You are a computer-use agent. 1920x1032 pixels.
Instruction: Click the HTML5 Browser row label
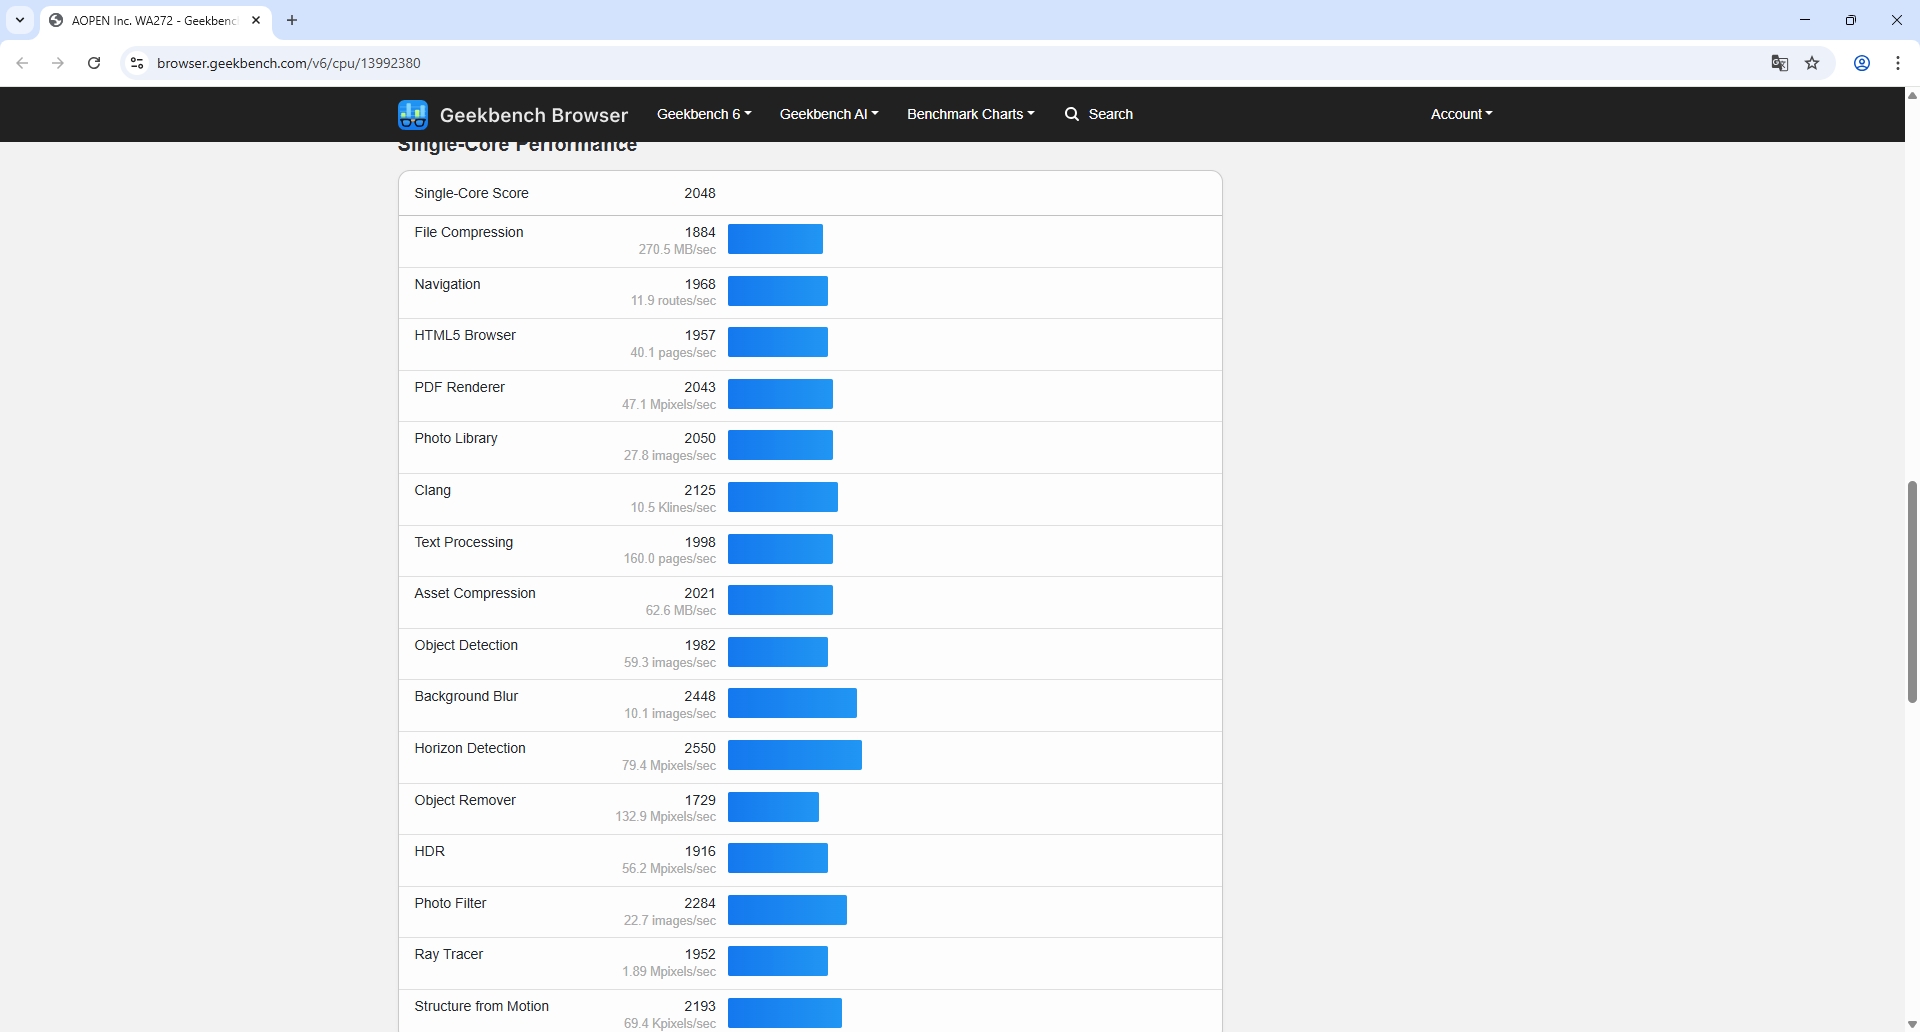tap(465, 335)
